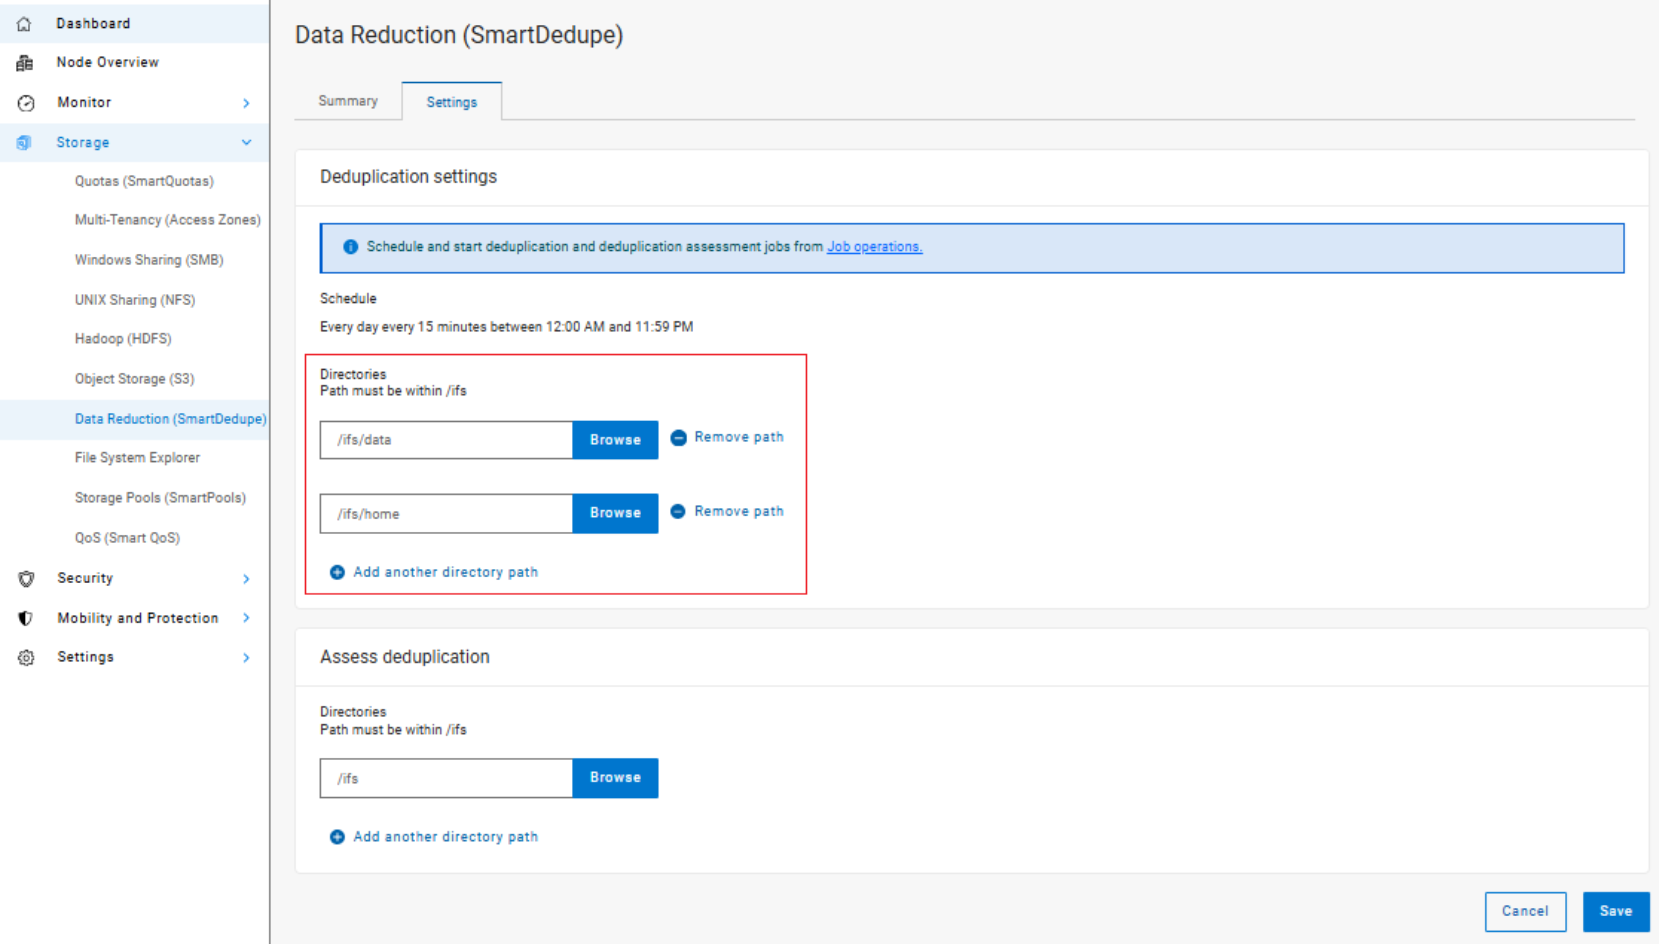Click the /ifs/home directory input field
The image size is (1660, 944).
coord(446,513)
